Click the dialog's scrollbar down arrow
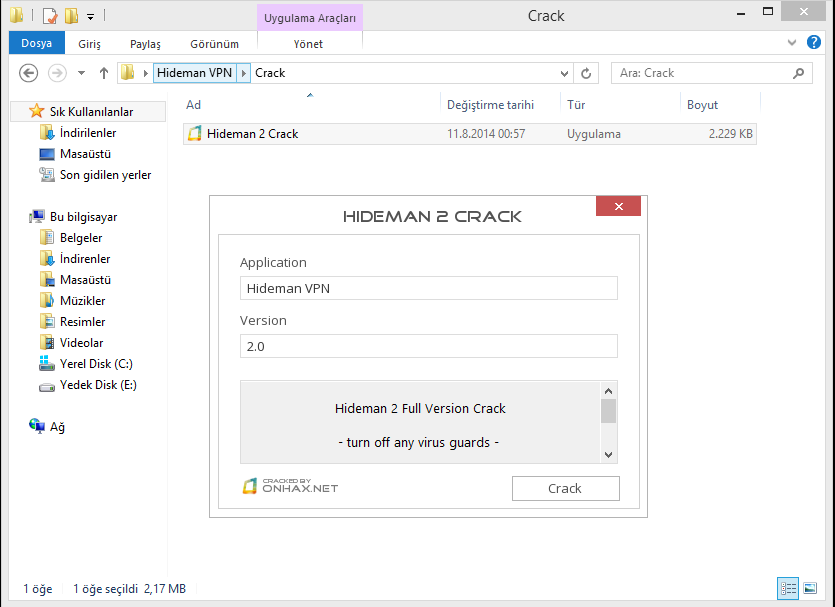Screen dimensions: 835x607 608,455
